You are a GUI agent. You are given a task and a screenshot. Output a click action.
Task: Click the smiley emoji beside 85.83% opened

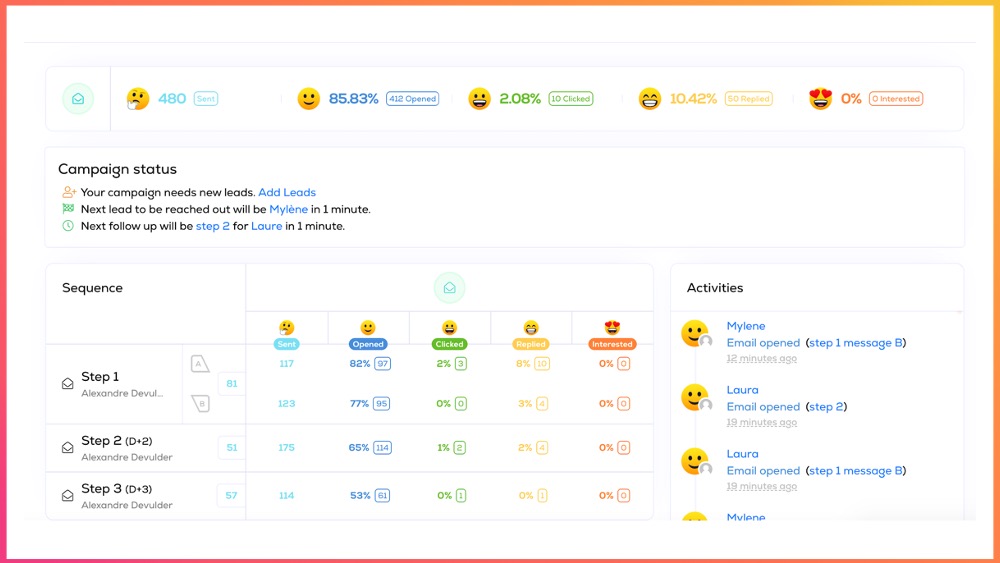[x=309, y=99]
